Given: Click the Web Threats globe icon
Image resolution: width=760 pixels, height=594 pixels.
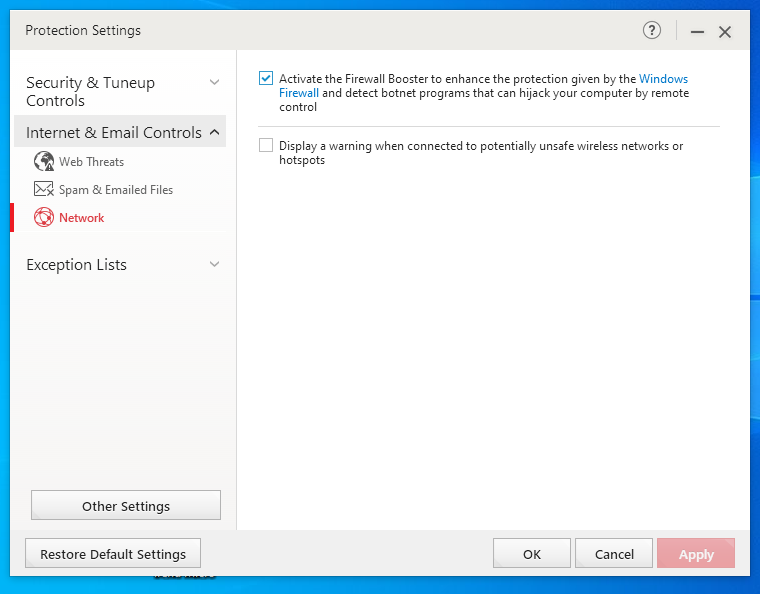Looking at the screenshot, I should (x=44, y=161).
